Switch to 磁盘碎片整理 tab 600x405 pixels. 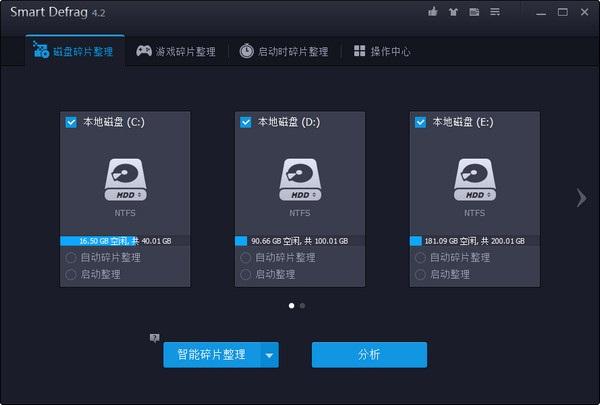75,51
